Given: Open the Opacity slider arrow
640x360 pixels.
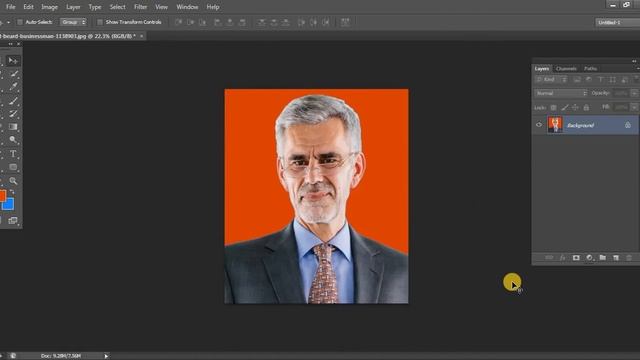Looking at the screenshot, I should tap(634, 93).
